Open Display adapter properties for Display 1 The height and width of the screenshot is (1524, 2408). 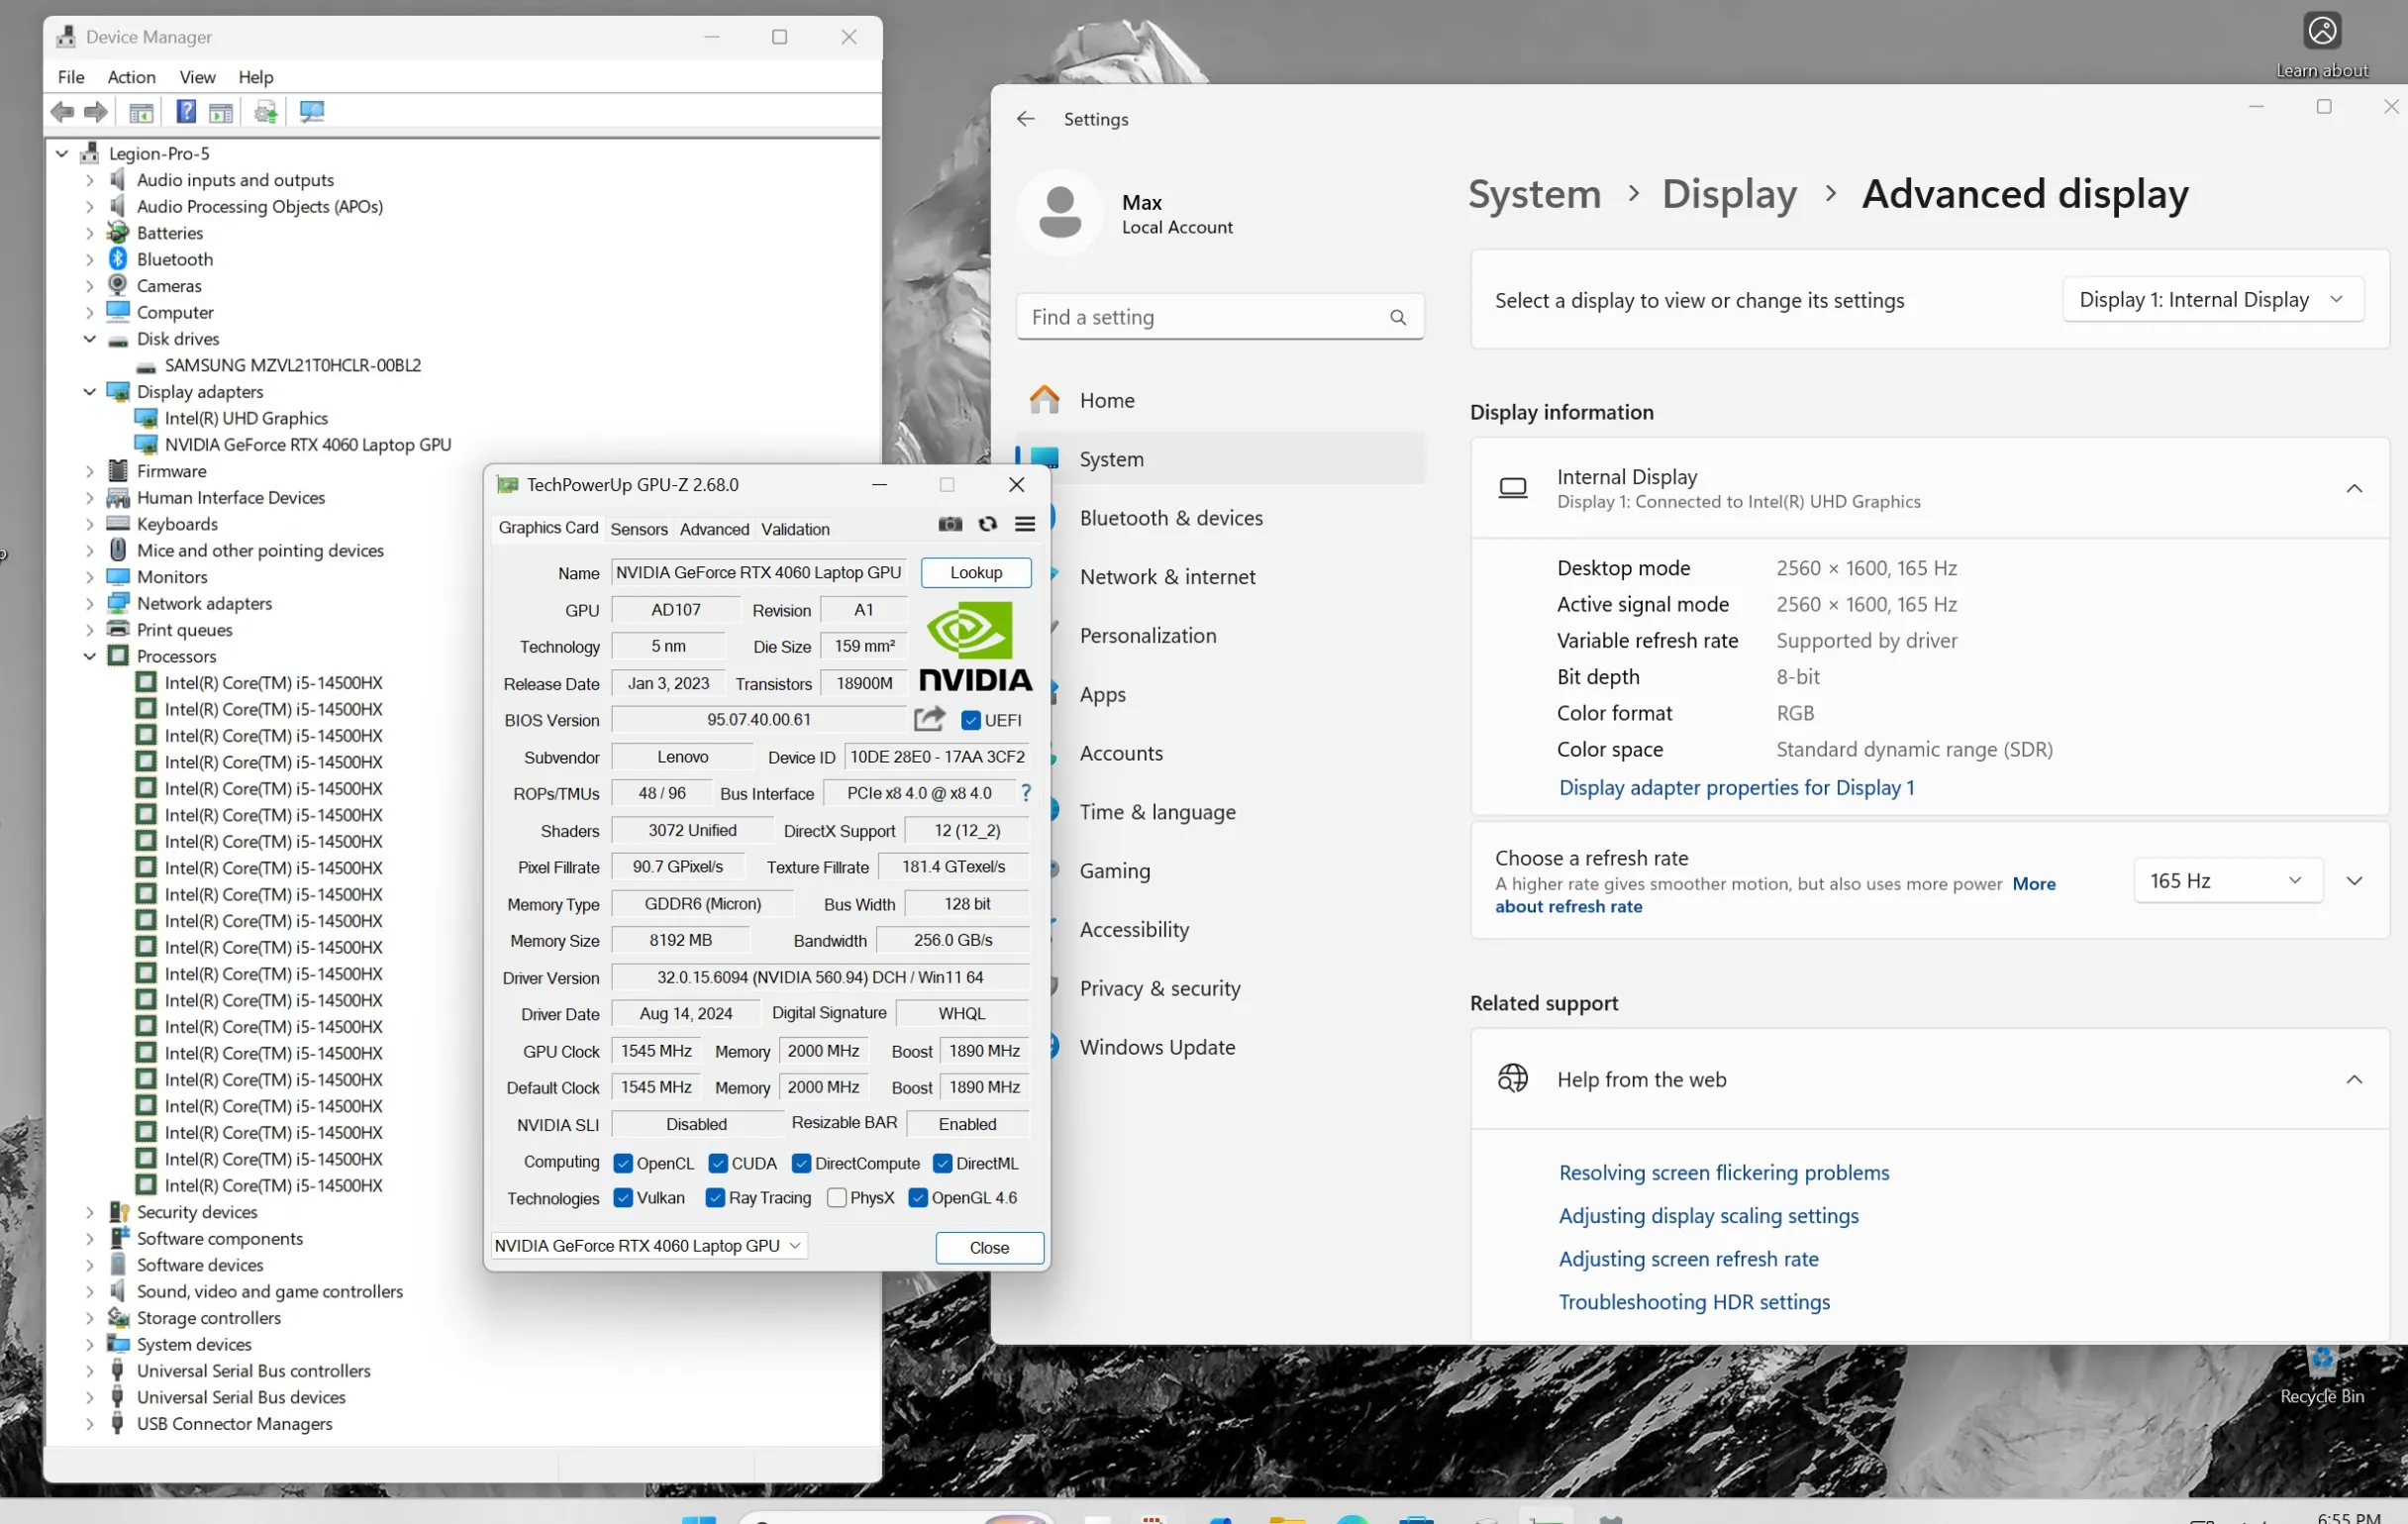(x=1736, y=787)
